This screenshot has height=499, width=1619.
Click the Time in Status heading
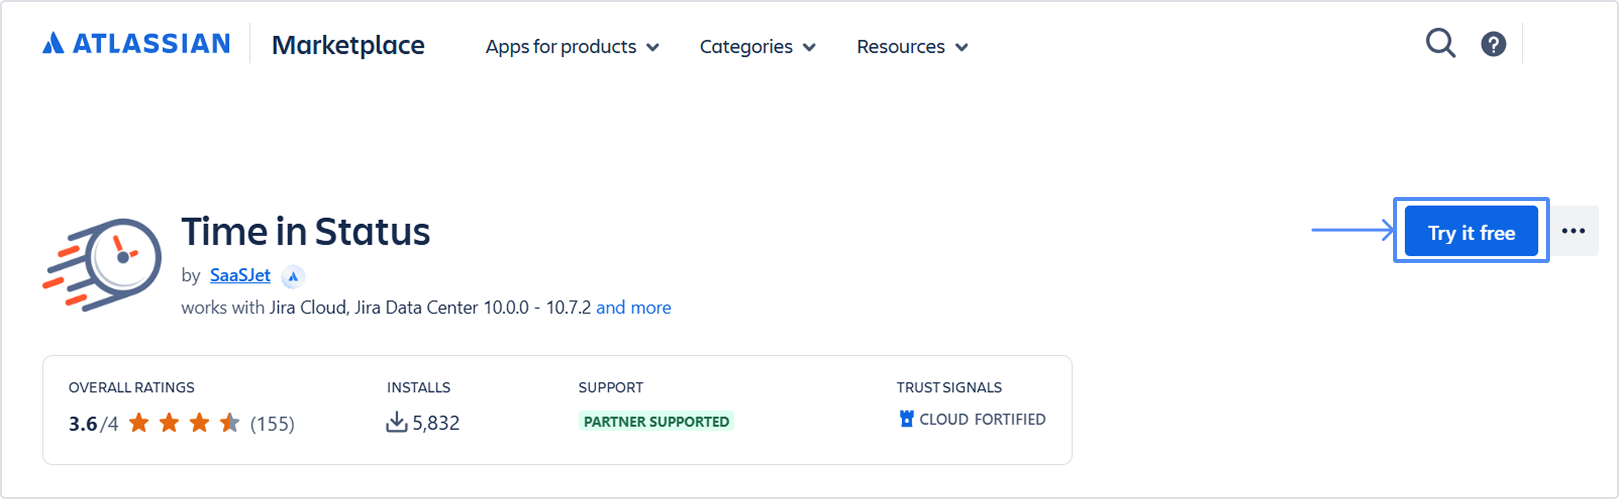[305, 232]
